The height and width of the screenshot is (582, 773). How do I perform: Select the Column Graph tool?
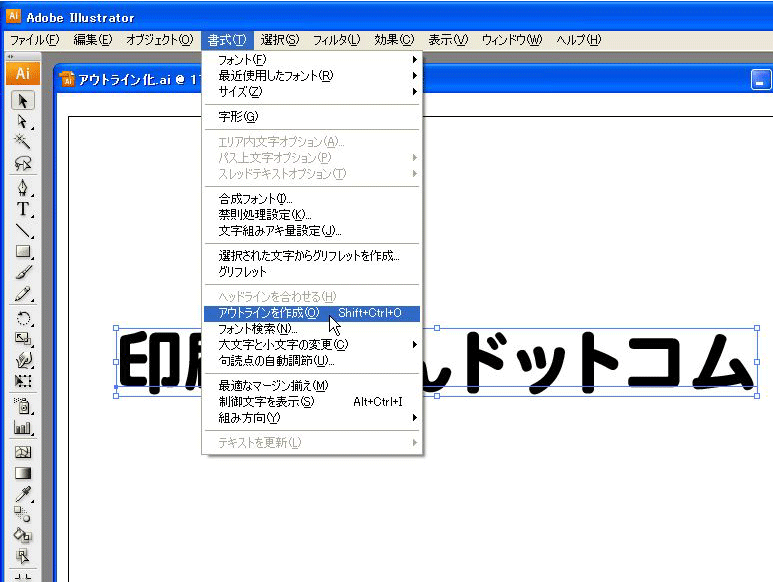pos(22,427)
